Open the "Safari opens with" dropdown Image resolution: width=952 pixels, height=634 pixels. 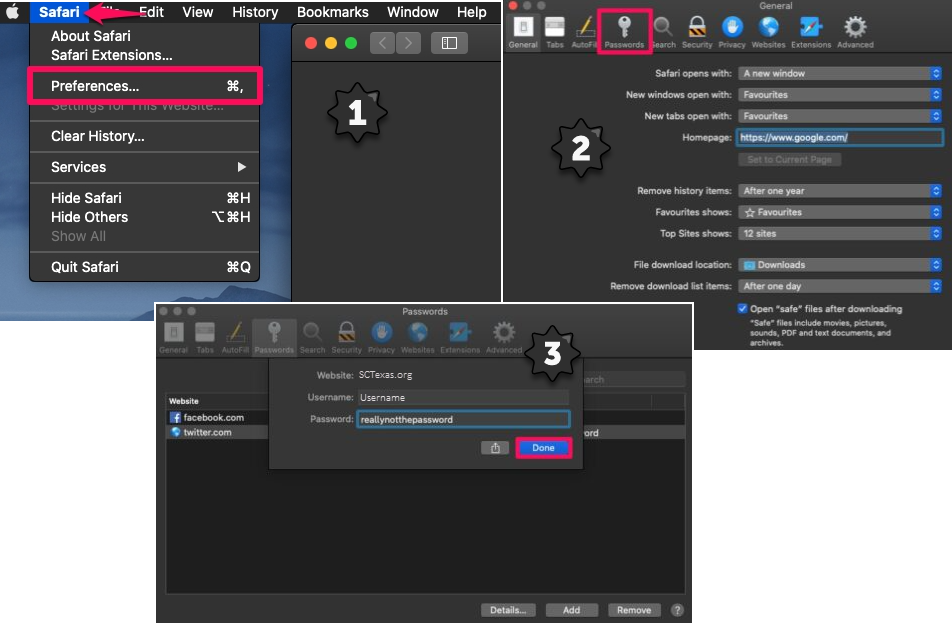(840, 73)
